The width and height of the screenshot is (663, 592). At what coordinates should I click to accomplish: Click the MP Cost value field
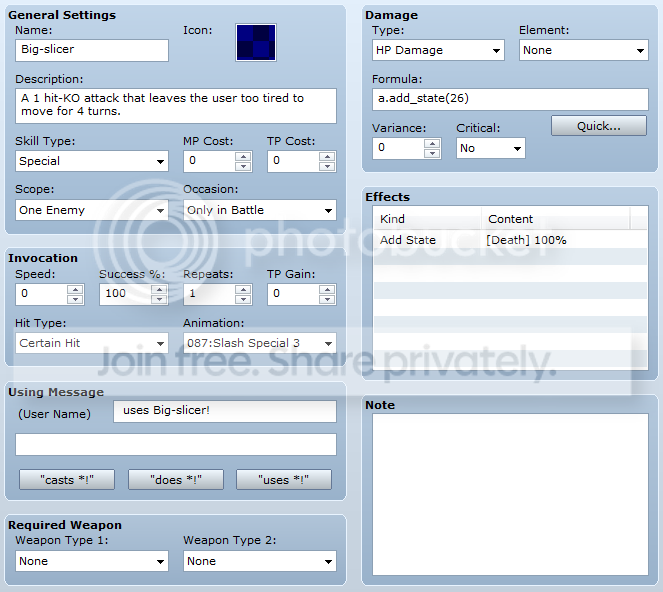[x=210, y=161]
